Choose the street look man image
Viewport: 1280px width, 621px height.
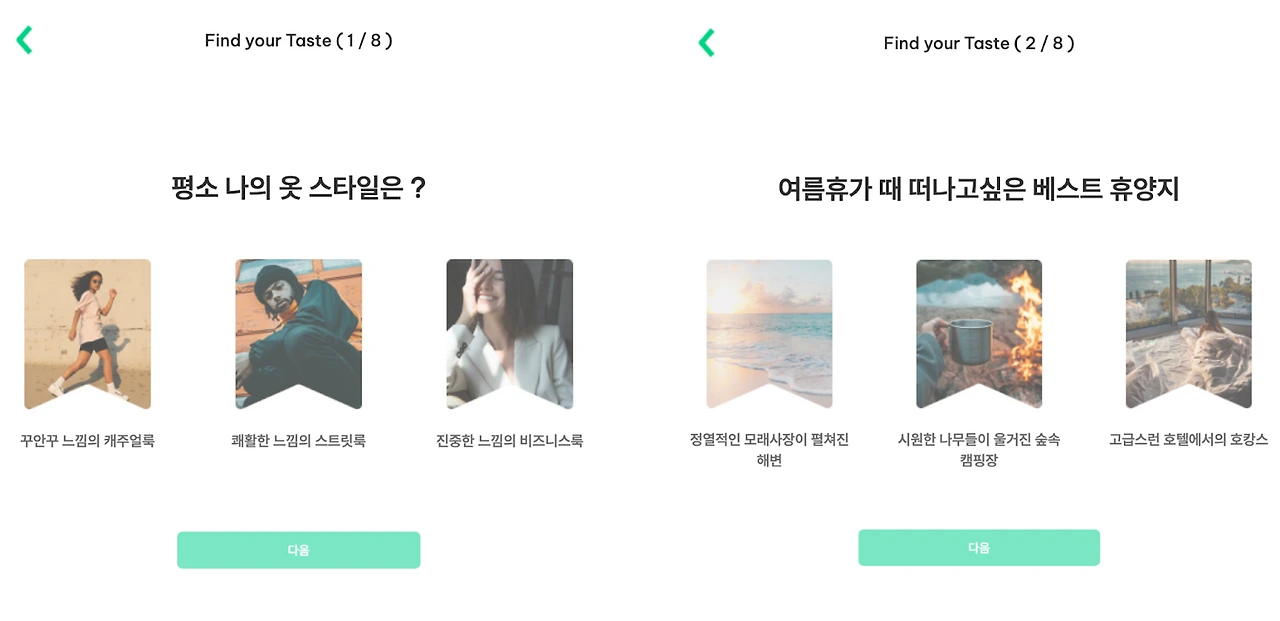point(299,334)
